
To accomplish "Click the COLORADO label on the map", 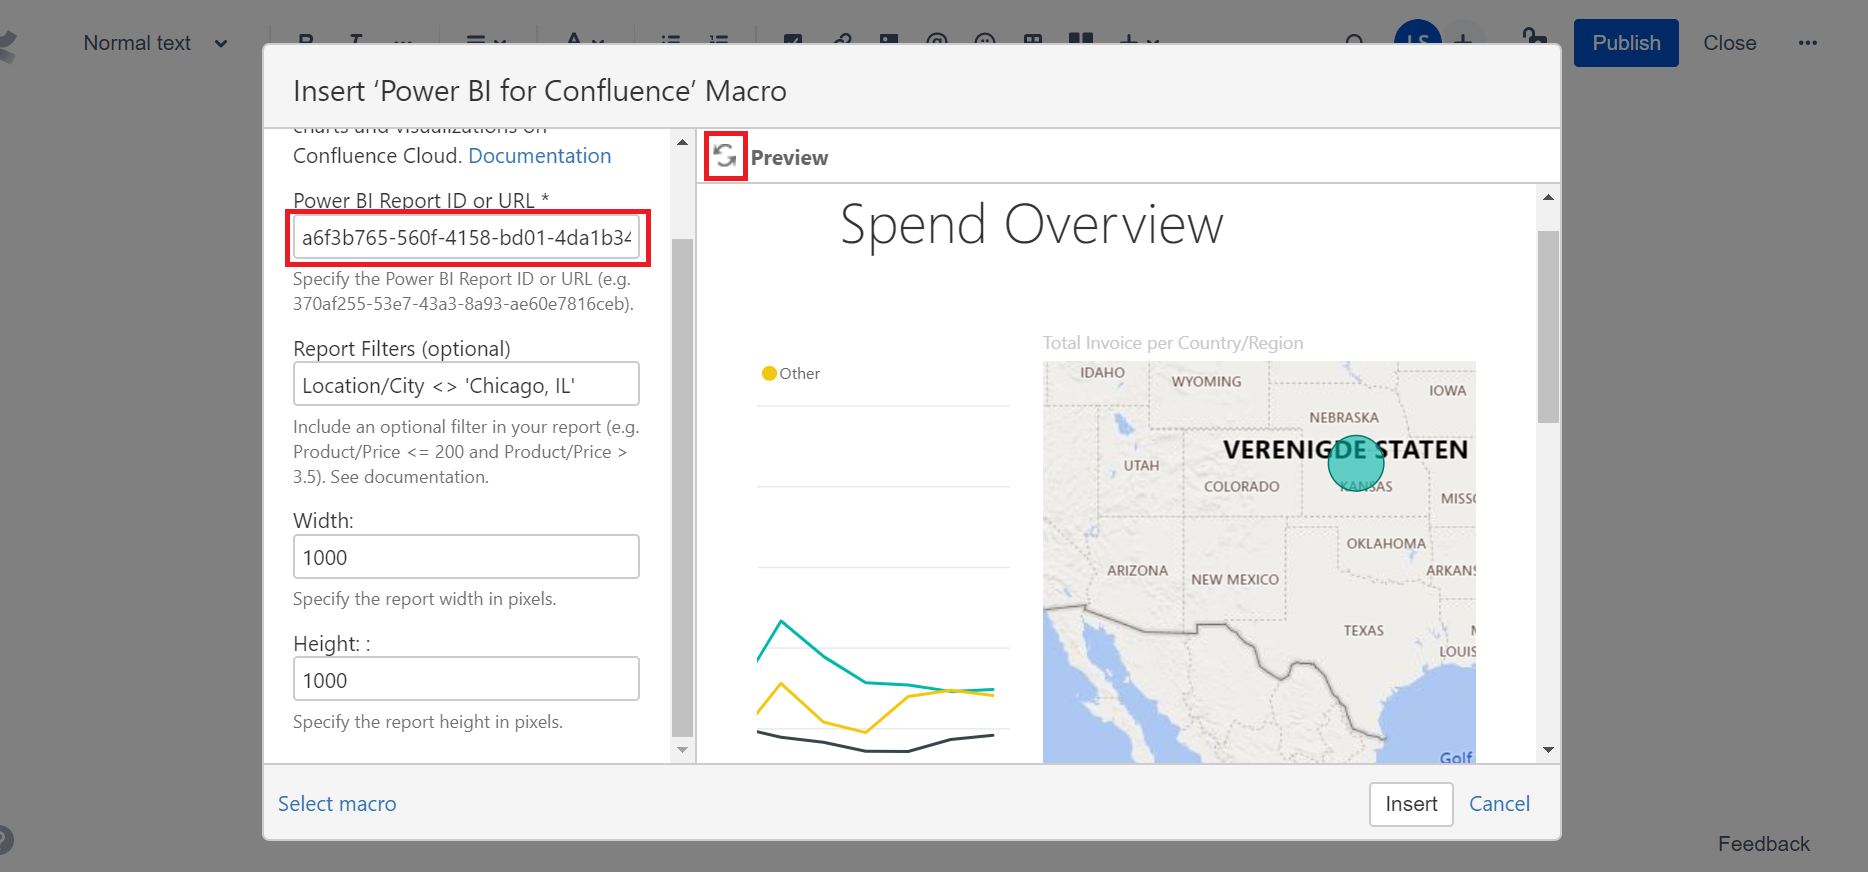I will (x=1241, y=487).
